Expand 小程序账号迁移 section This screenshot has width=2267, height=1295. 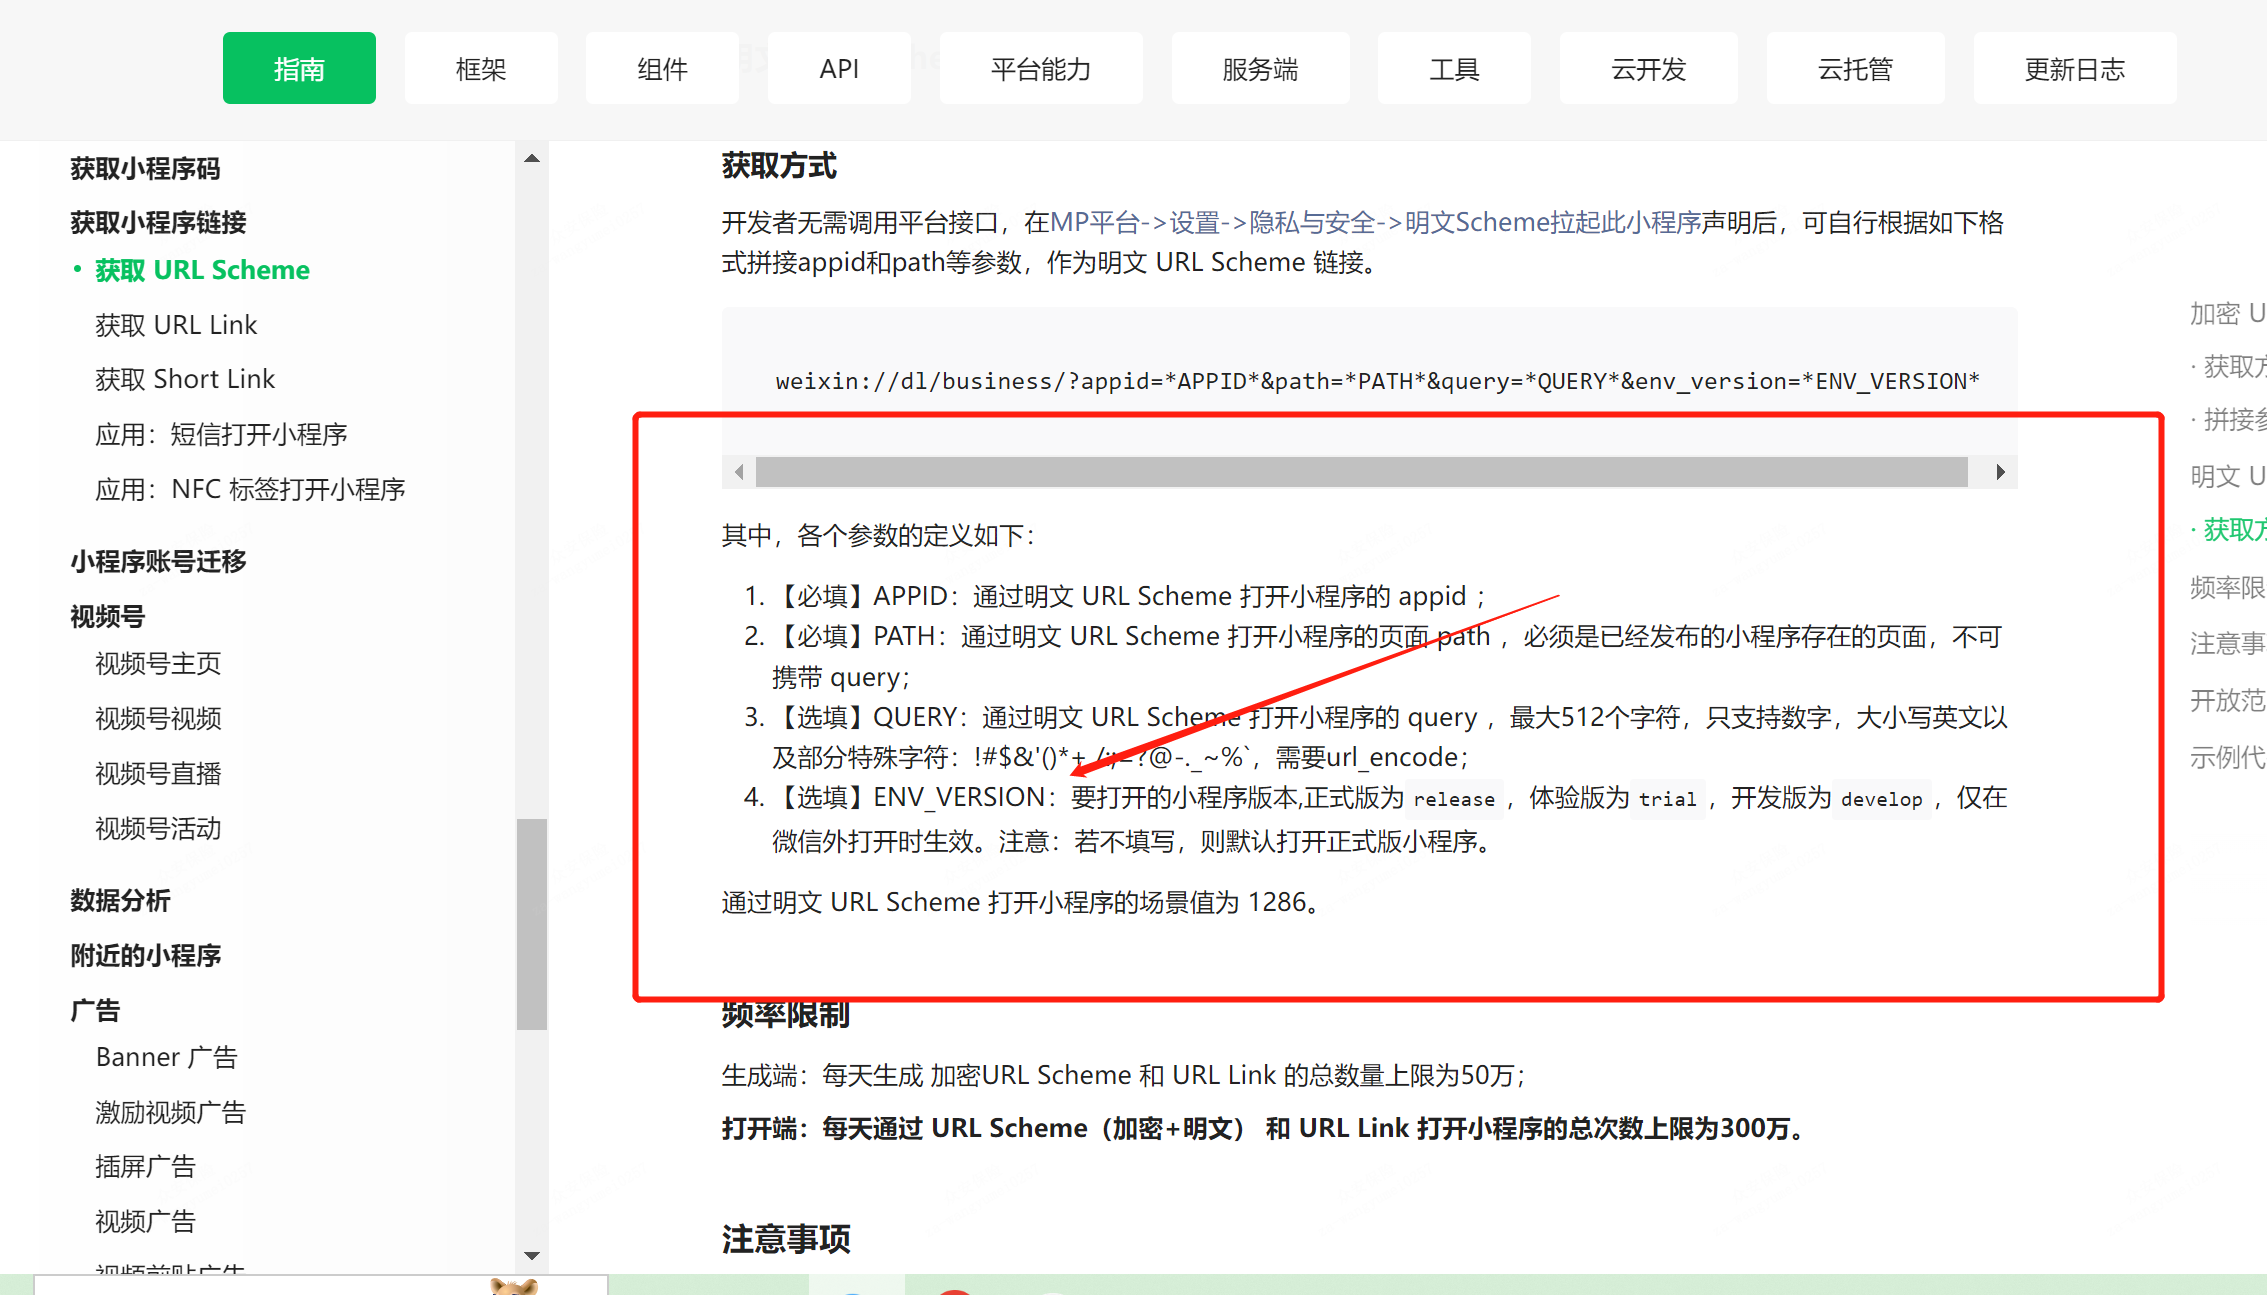point(158,561)
